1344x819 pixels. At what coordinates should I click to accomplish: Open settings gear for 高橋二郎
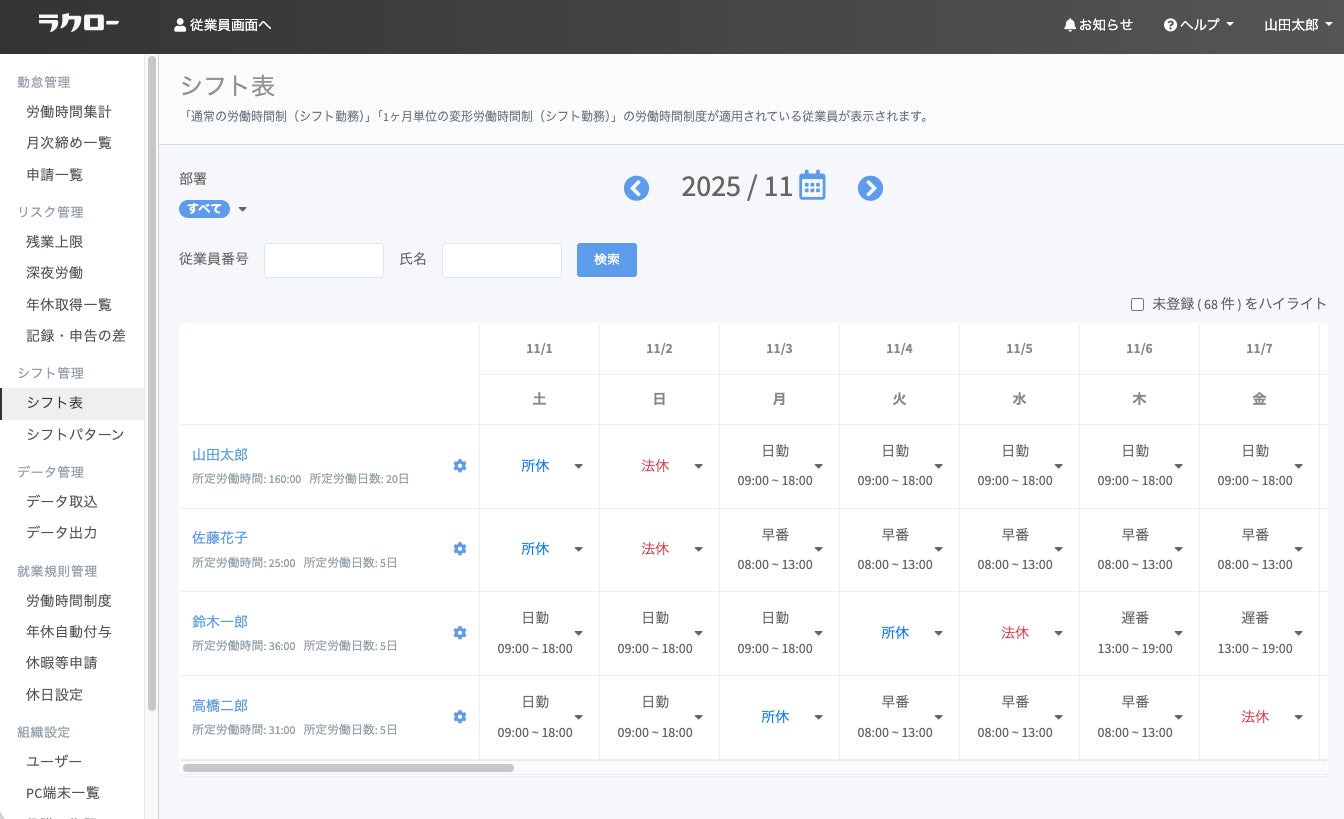pos(460,717)
